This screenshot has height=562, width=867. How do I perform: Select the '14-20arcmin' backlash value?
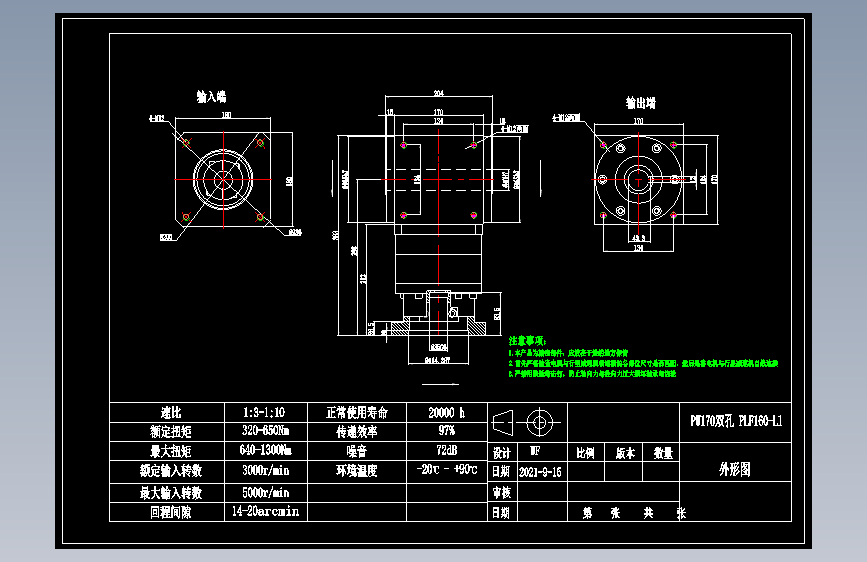(265, 511)
